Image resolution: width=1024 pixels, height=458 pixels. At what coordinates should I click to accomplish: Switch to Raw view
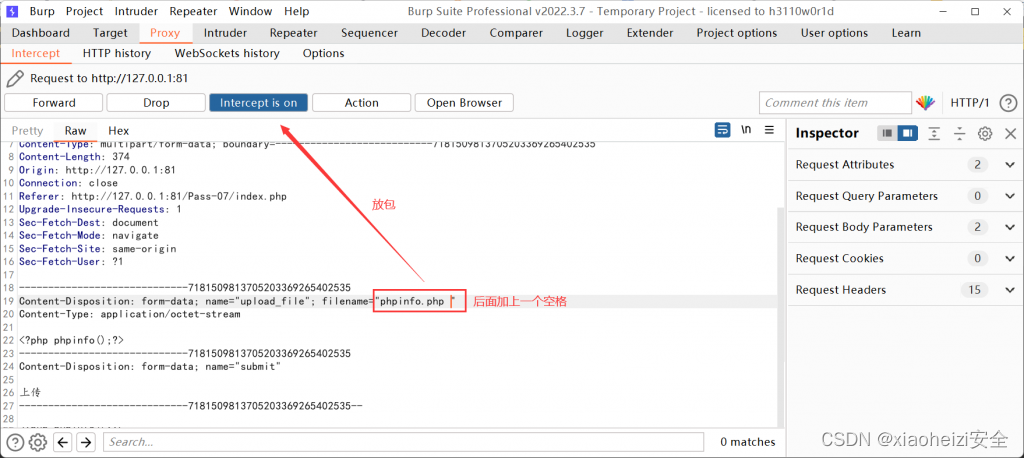tap(76, 131)
